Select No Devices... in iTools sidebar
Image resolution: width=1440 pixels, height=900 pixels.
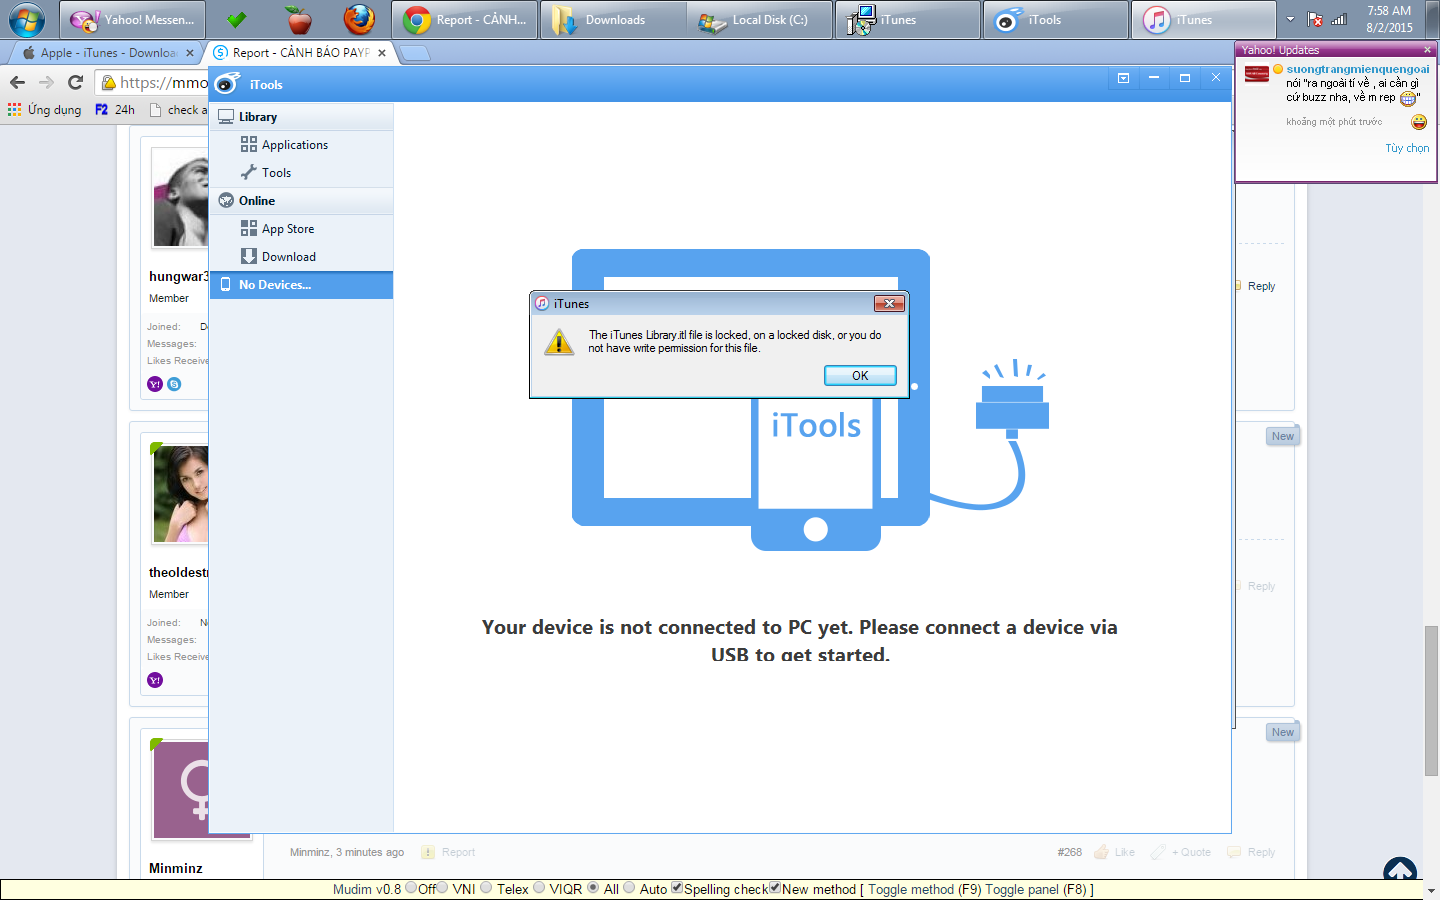tap(301, 285)
